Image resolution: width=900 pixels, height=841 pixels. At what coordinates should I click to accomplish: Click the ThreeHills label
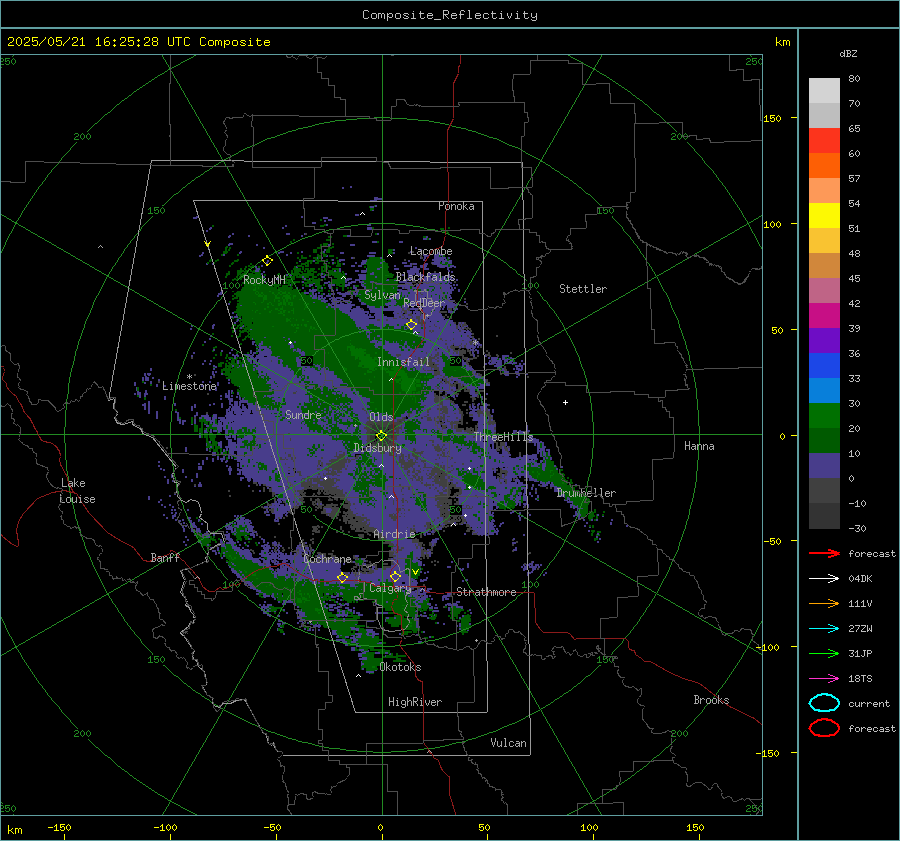pyautogui.click(x=503, y=437)
